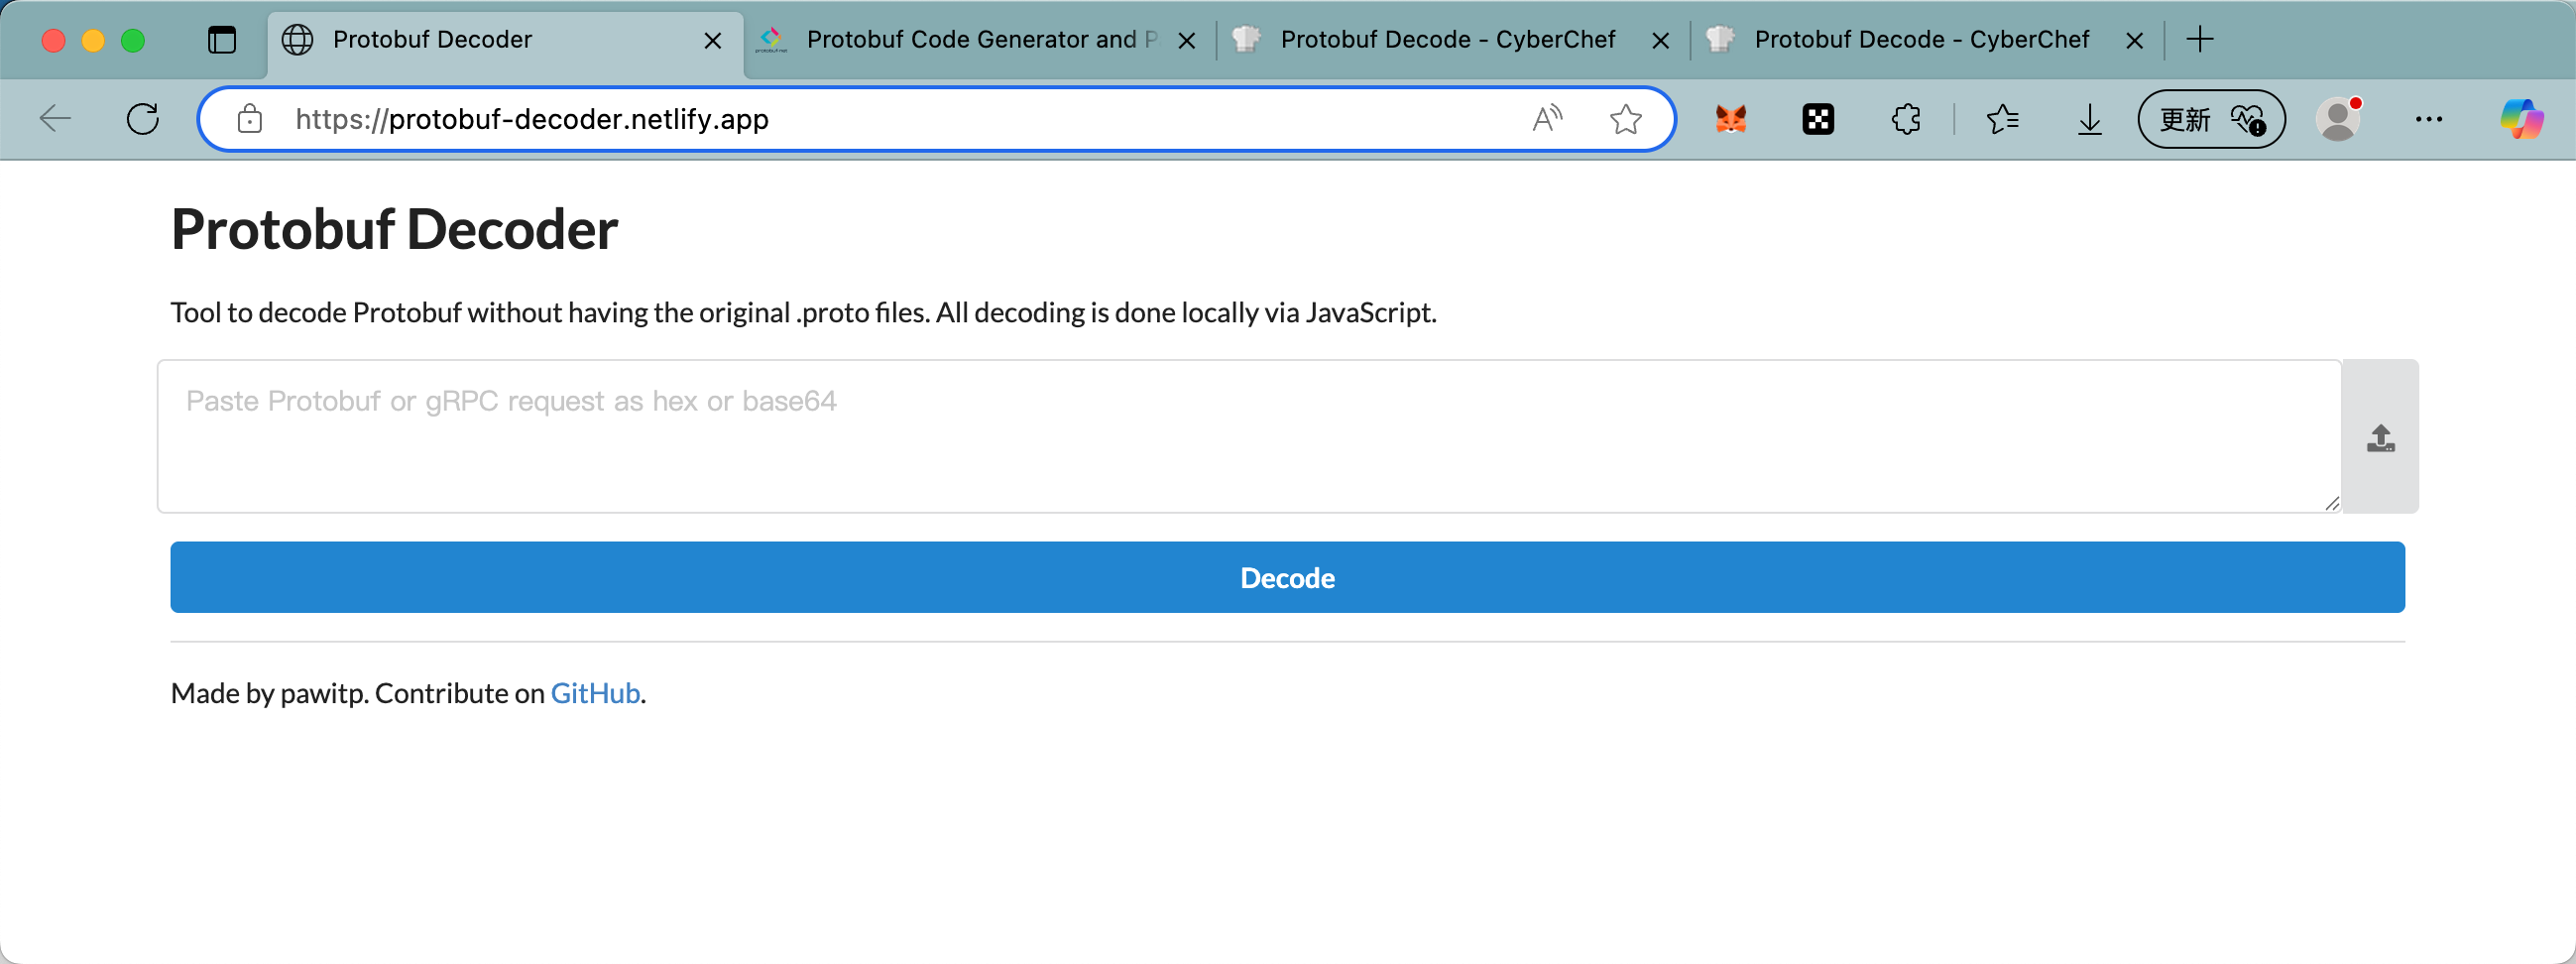
Task: Open Copilot in the browser
Action: click(2521, 119)
